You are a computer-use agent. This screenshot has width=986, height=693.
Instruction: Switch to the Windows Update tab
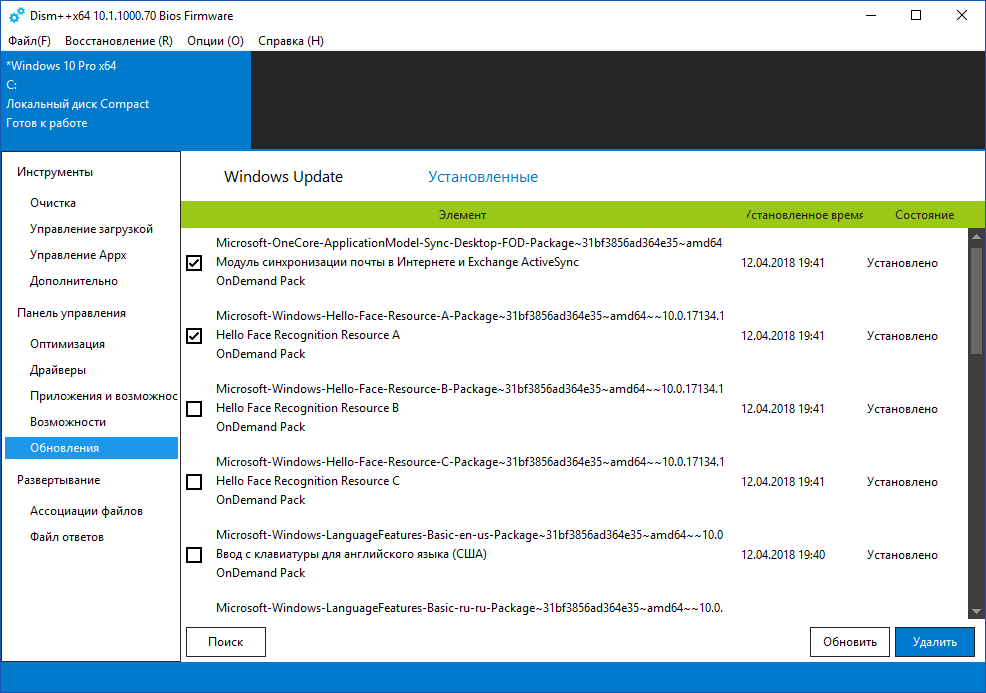tap(283, 177)
